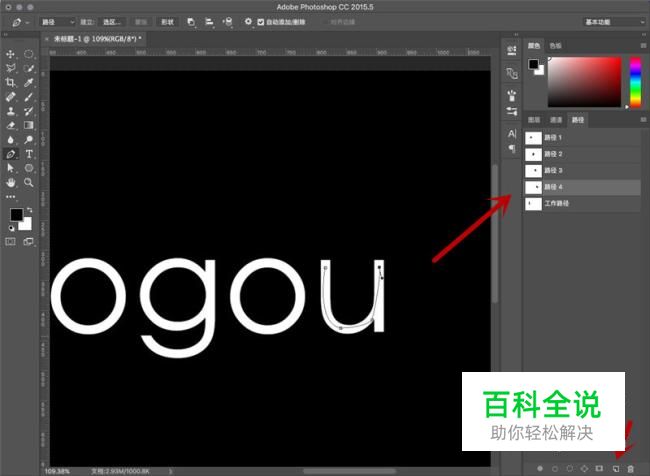
Task: Load path as selection icon
Action: pyautogui.click(x=570, y=469)
